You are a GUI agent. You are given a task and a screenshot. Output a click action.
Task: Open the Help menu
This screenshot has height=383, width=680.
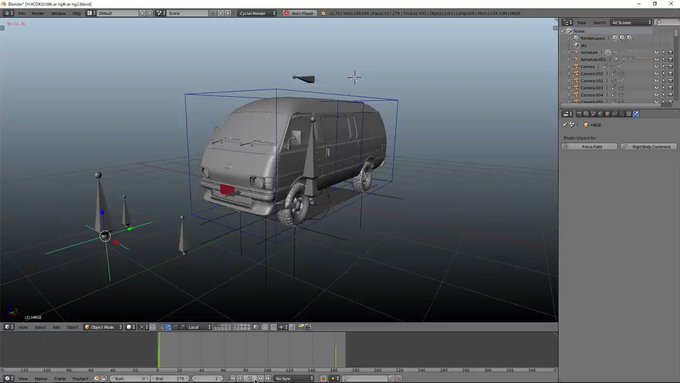[x=76, y=13]
